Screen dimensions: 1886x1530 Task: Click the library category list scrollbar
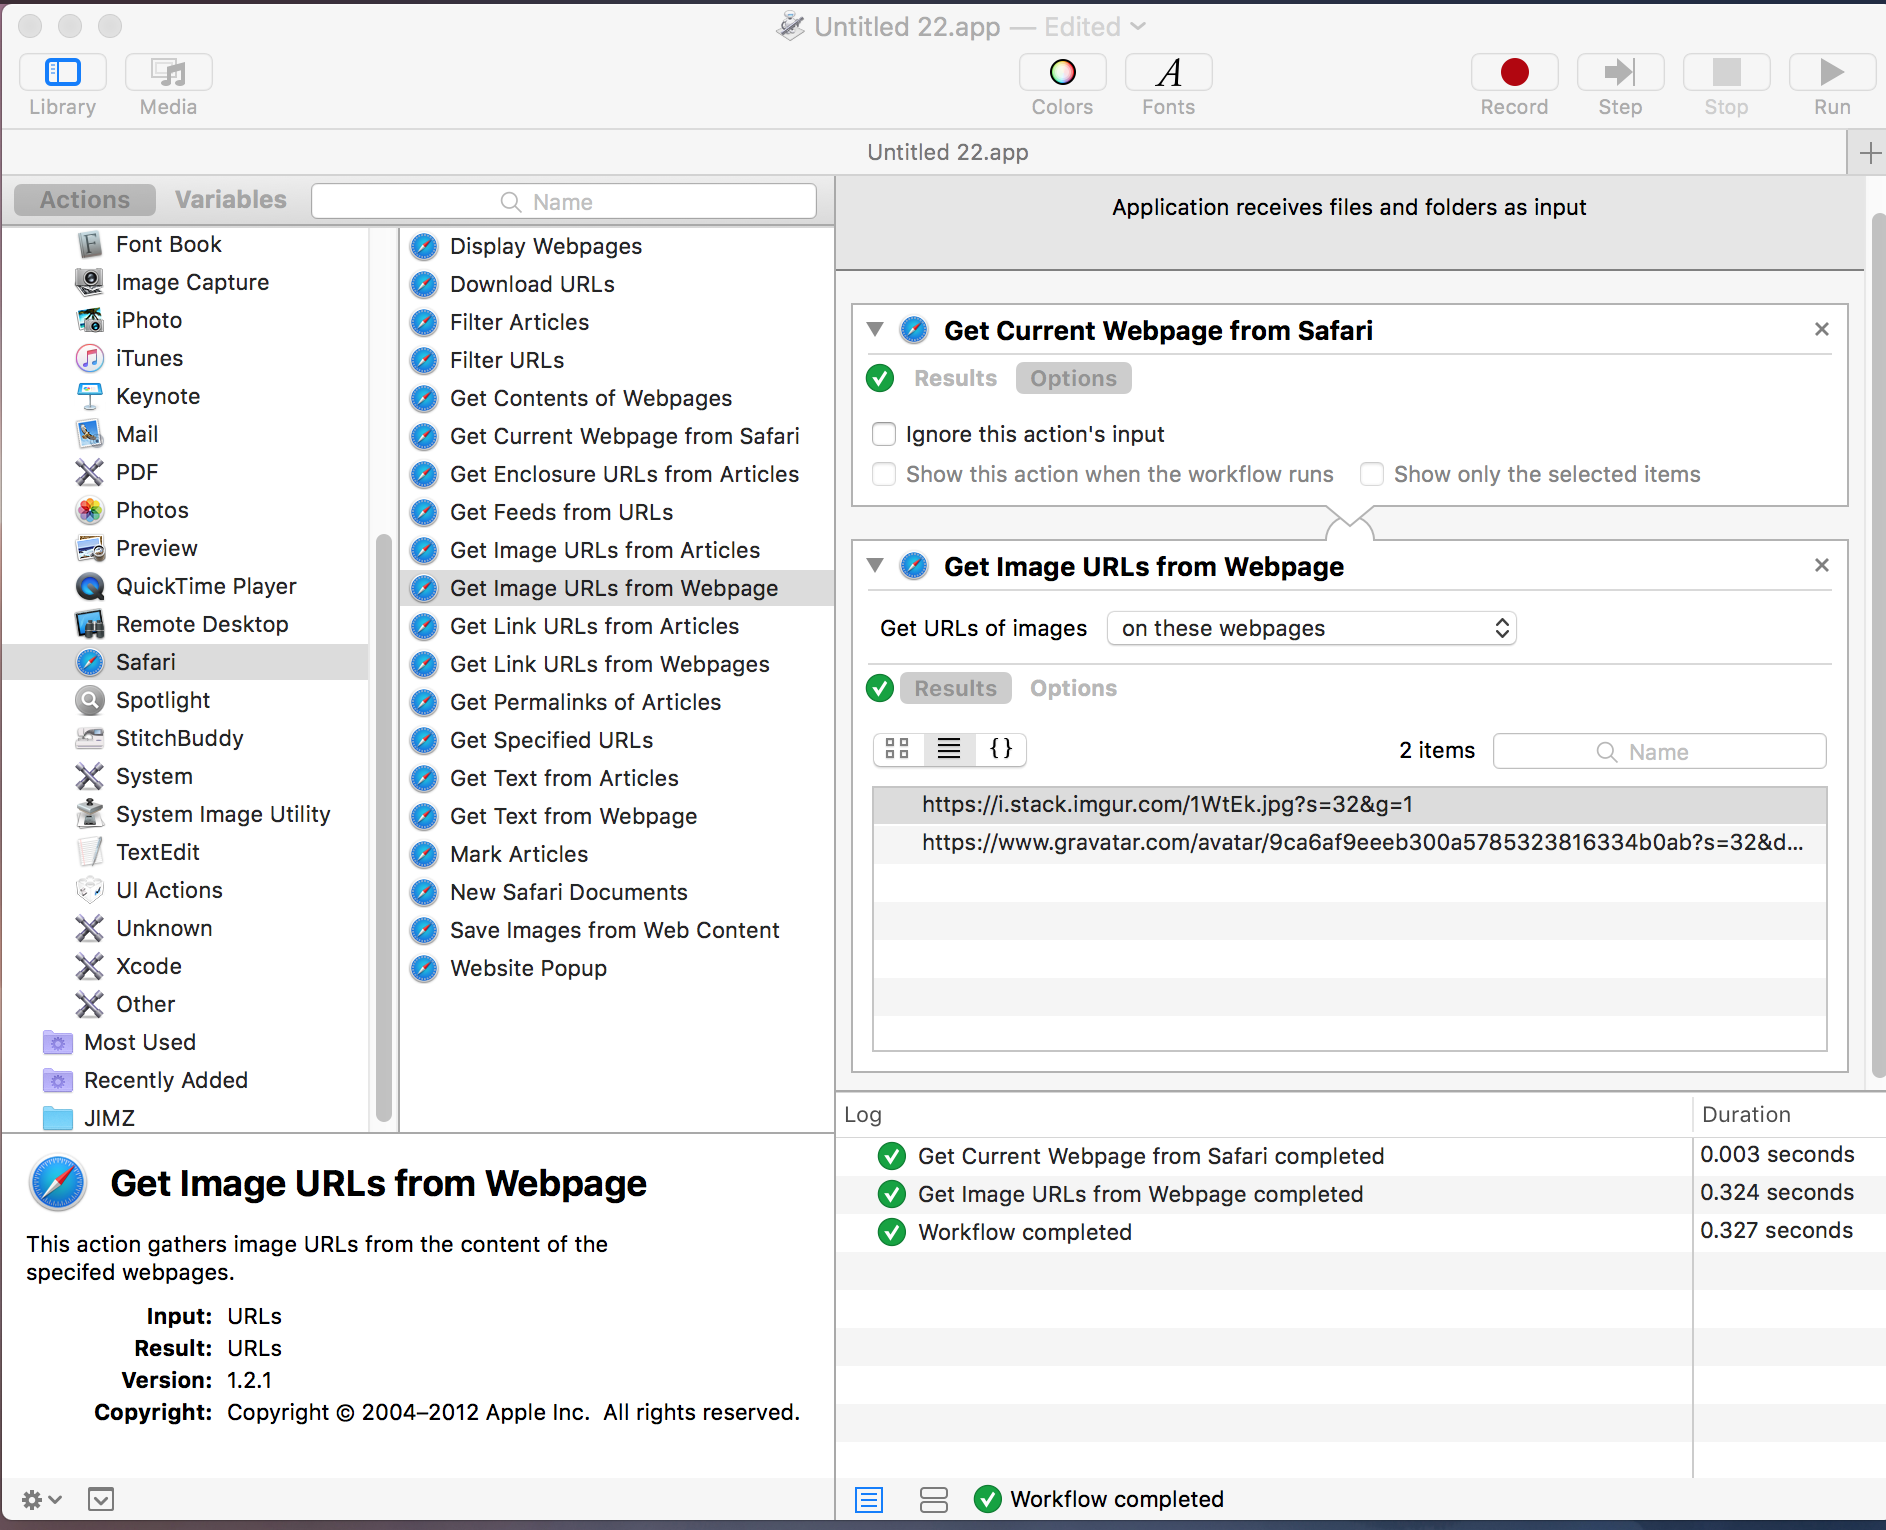pos(383,828)
